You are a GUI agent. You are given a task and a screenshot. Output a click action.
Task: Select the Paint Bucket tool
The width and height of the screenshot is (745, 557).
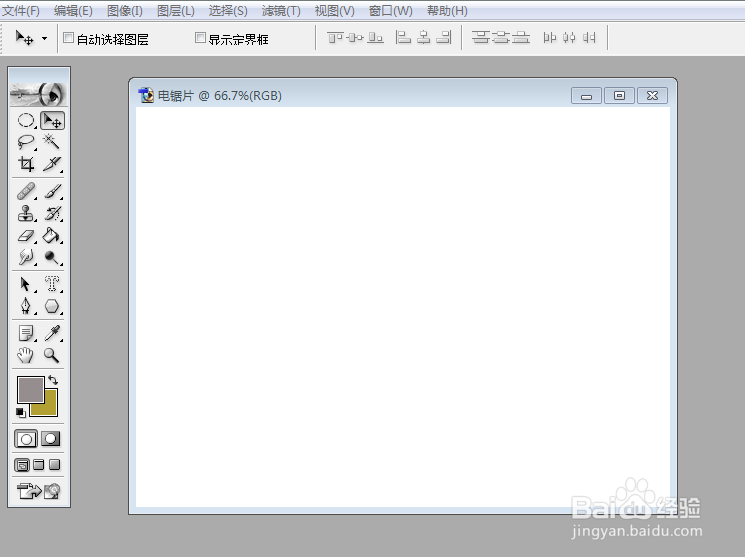pos(52,235)
